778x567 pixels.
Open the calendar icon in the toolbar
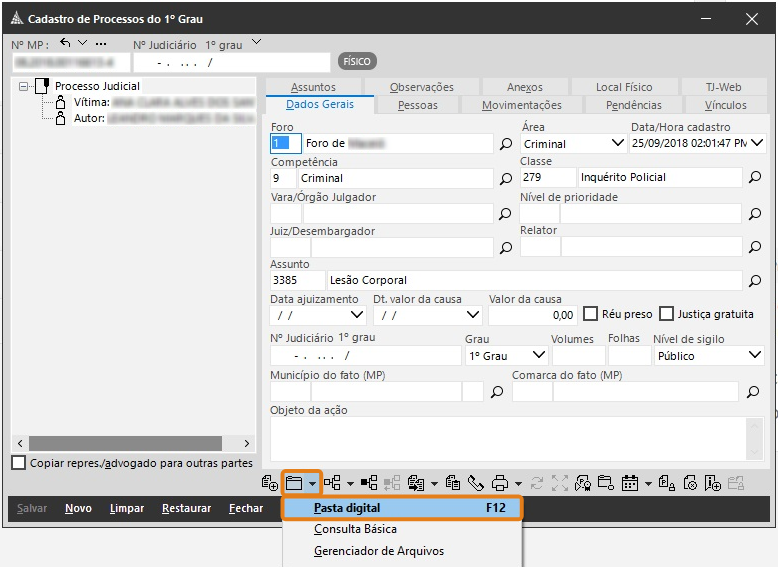click(630, 483)
